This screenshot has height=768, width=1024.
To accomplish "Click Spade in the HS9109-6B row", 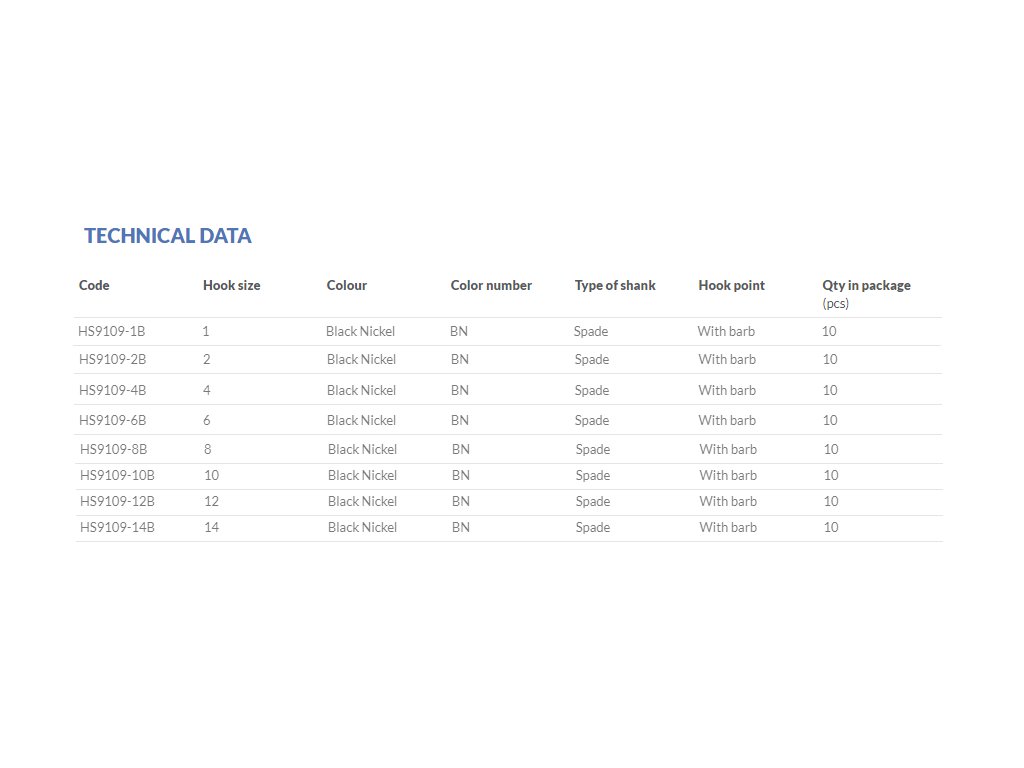I will [x=592, y=420].
